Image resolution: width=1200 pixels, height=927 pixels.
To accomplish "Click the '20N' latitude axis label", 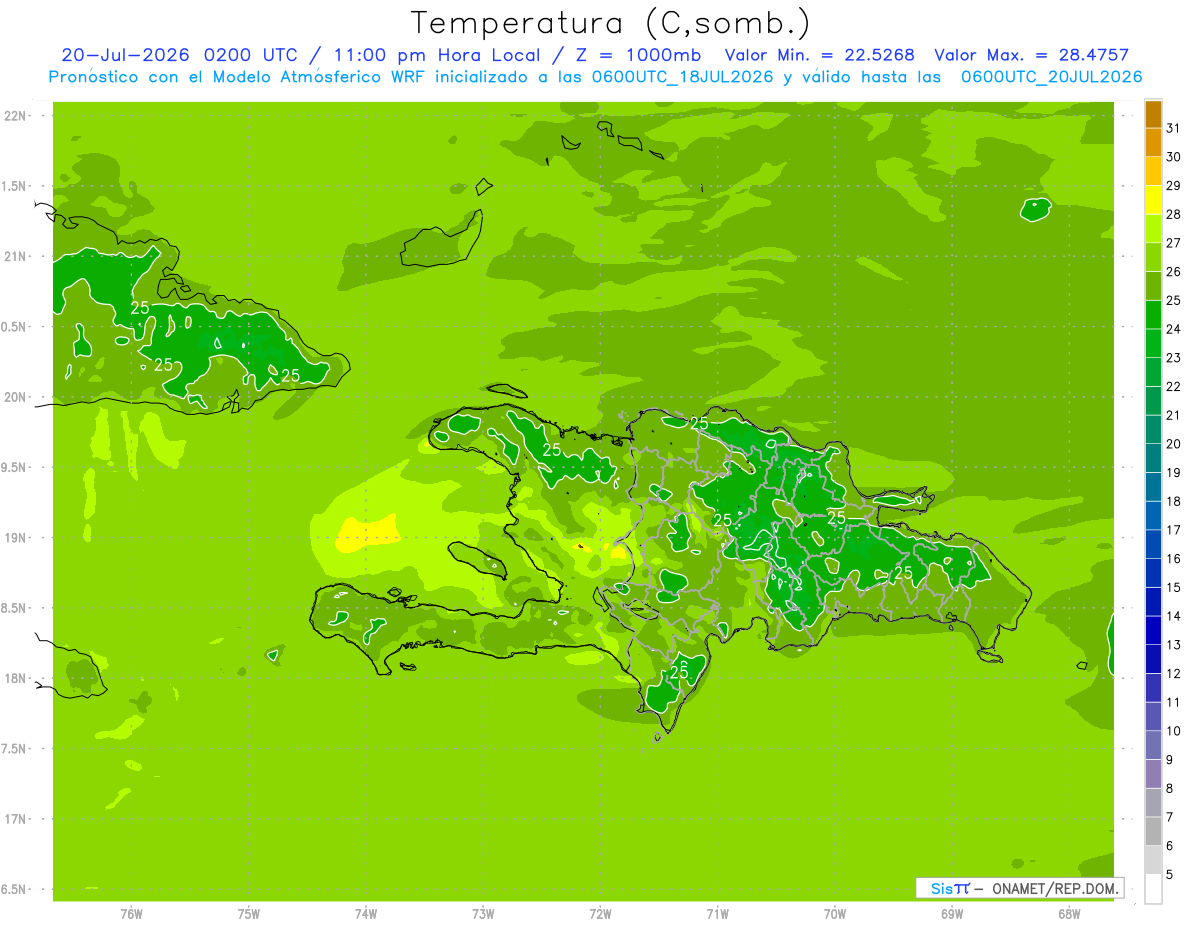I will pos(16,397).
